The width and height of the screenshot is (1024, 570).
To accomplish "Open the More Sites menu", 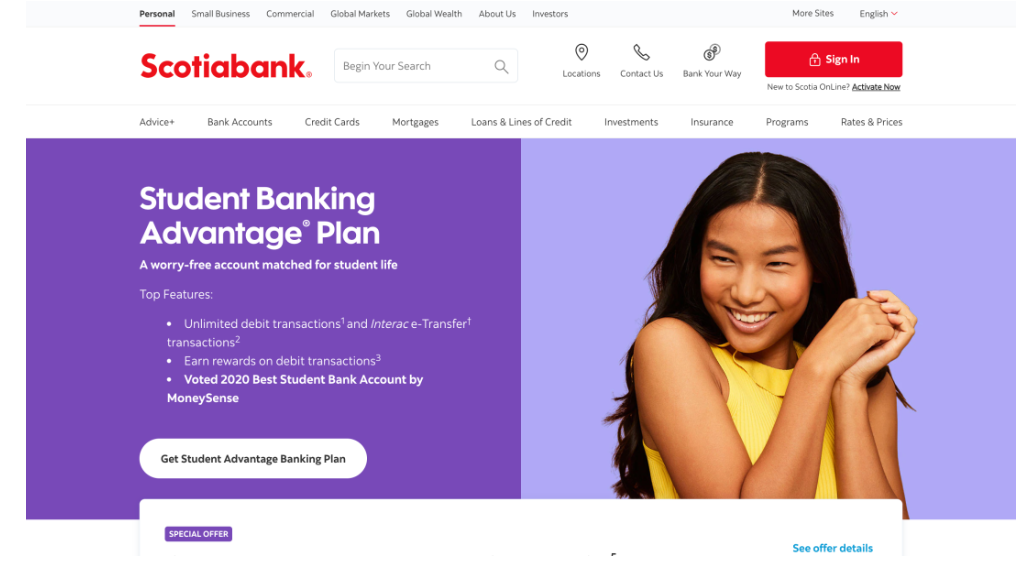I will [x=812, y=13].
